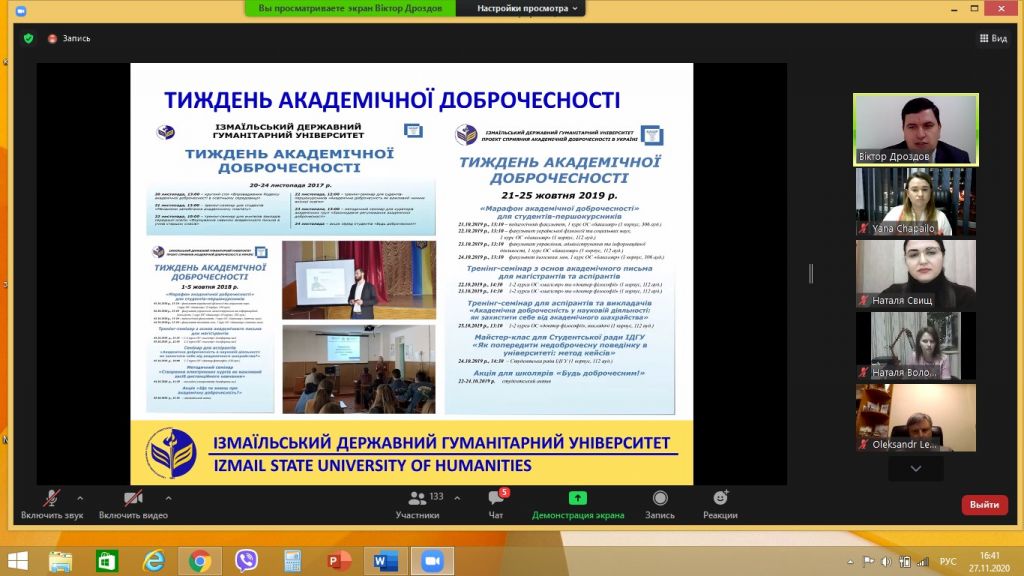Open the Реакции reactions menu
Image resolution: width=1024 pixels, height=576 pixels.
[x=720, y=504]
